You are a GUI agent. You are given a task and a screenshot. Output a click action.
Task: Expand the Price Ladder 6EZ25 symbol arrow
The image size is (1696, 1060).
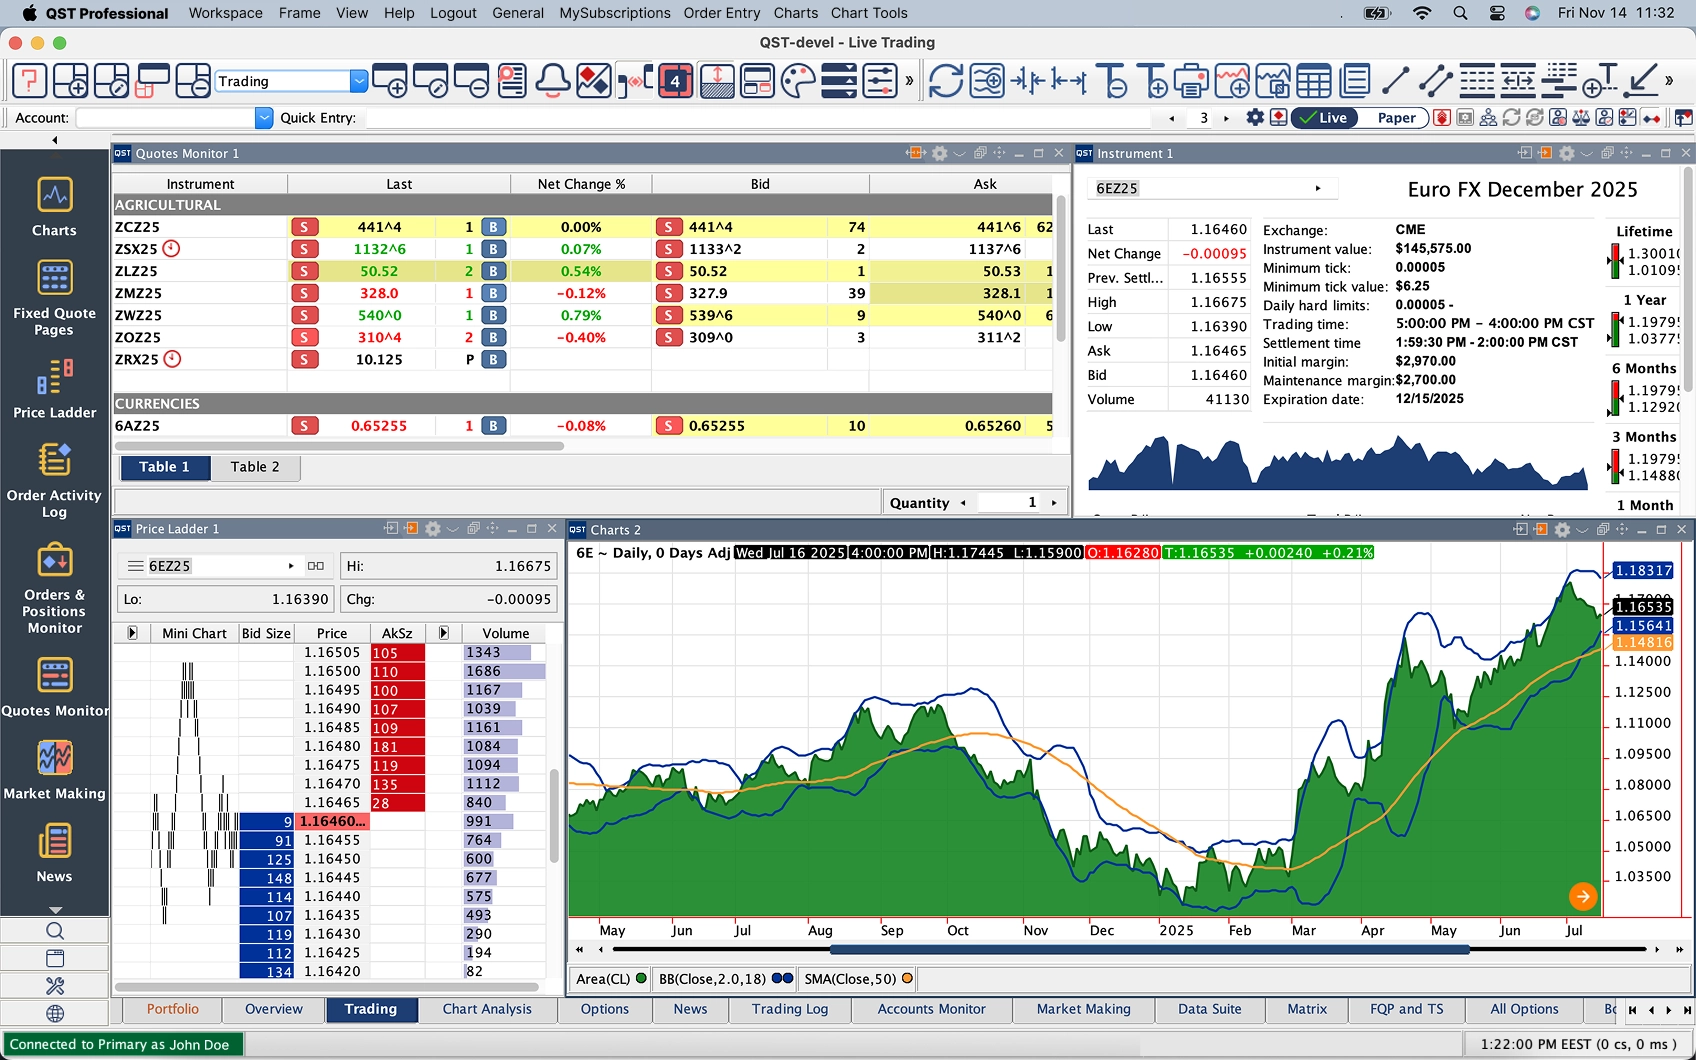291,566
